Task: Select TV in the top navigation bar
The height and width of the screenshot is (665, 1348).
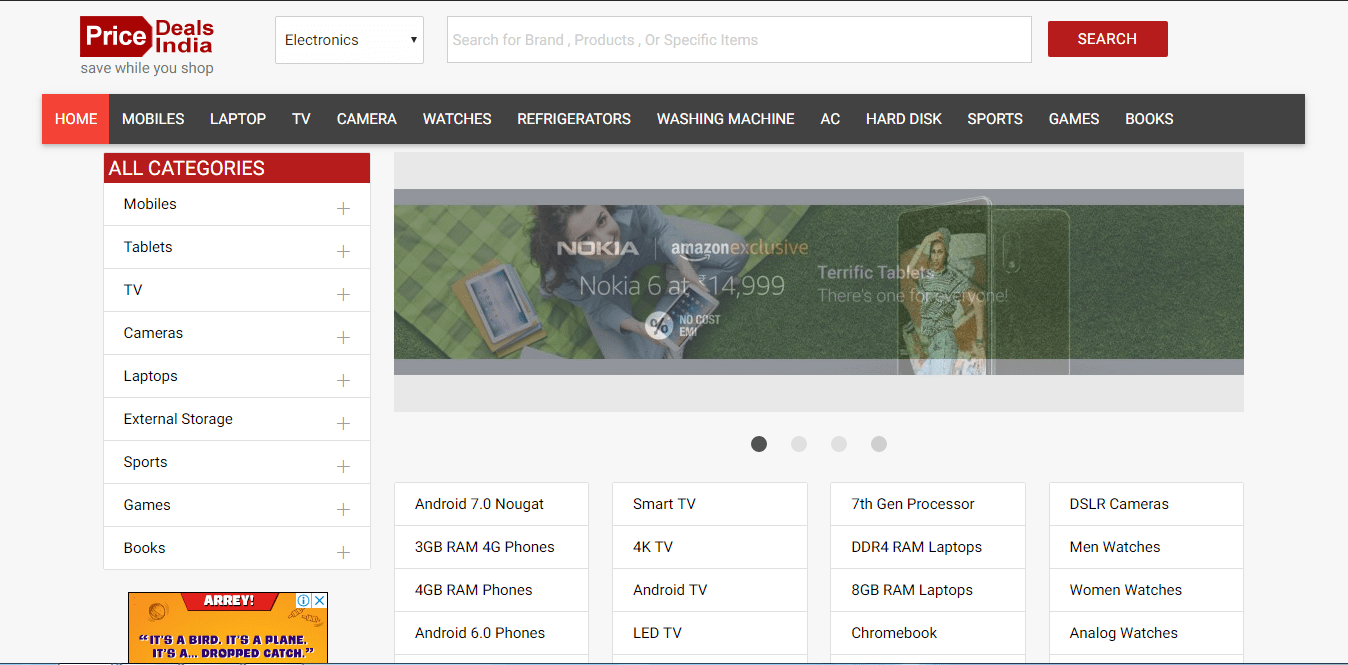Action: coord(301,119)
